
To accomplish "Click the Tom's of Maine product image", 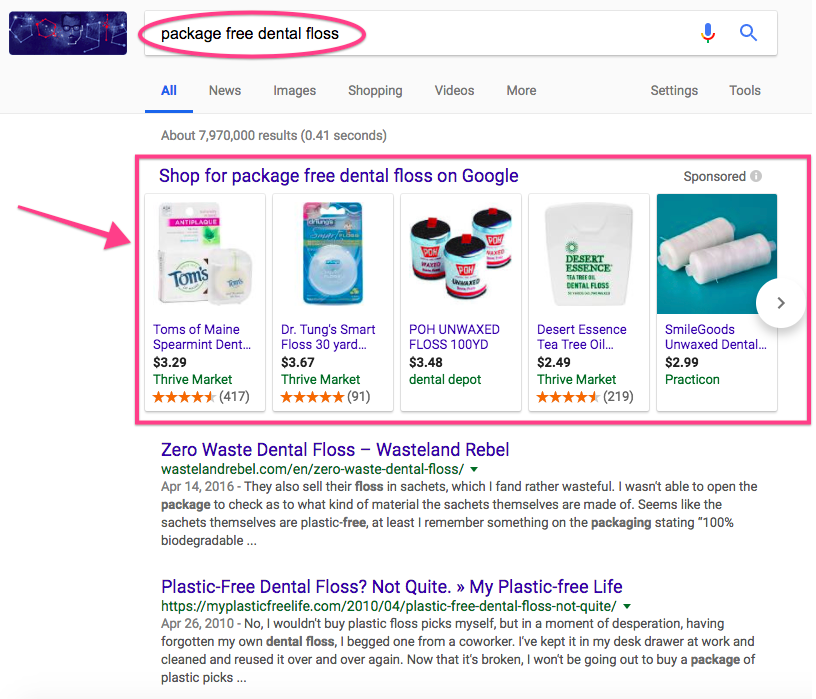I will click(205, 254).
